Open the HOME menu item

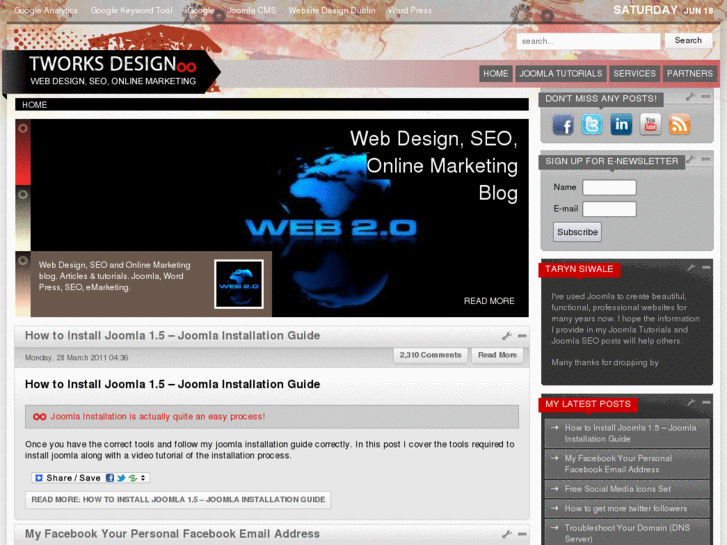496,74
